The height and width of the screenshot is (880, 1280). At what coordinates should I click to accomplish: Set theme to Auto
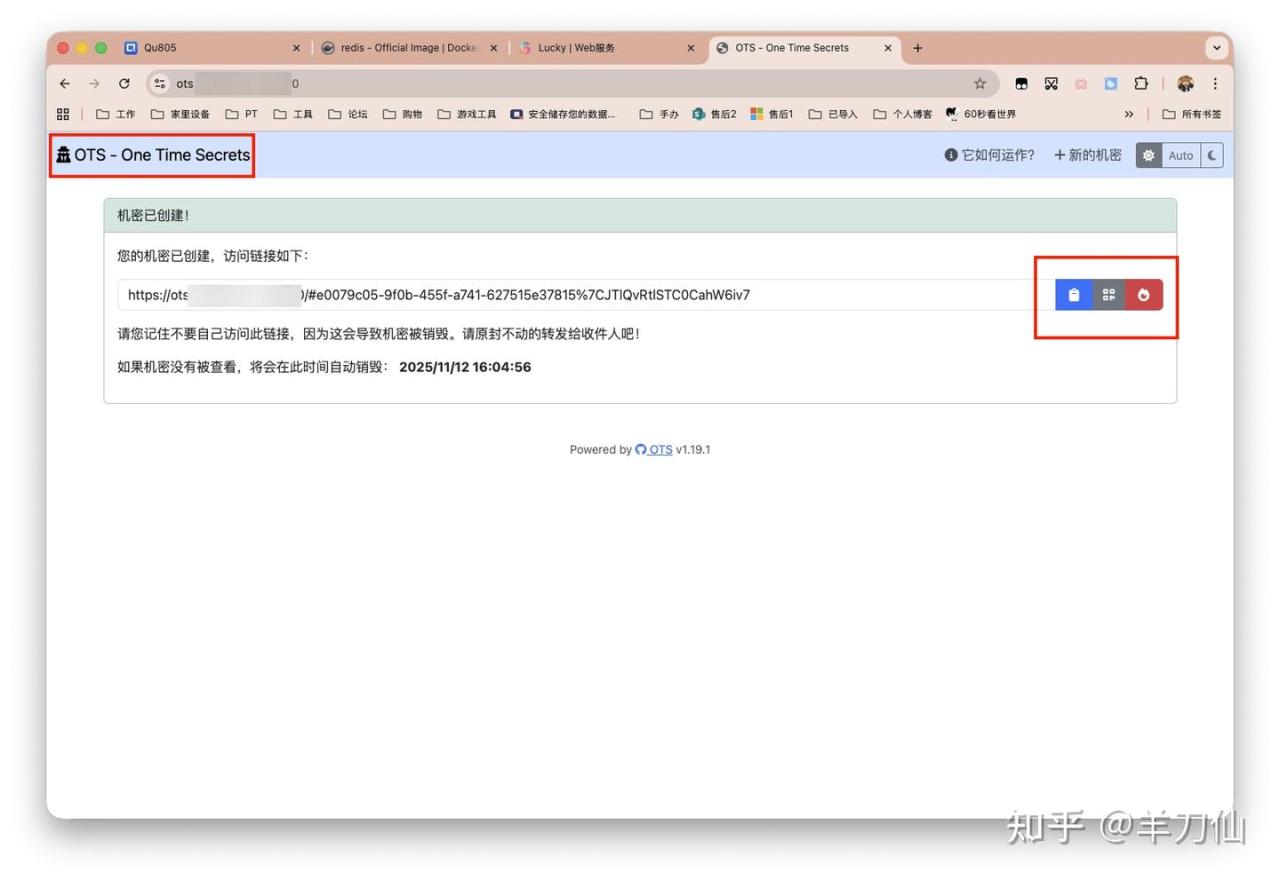click(x=1181, y=156)
